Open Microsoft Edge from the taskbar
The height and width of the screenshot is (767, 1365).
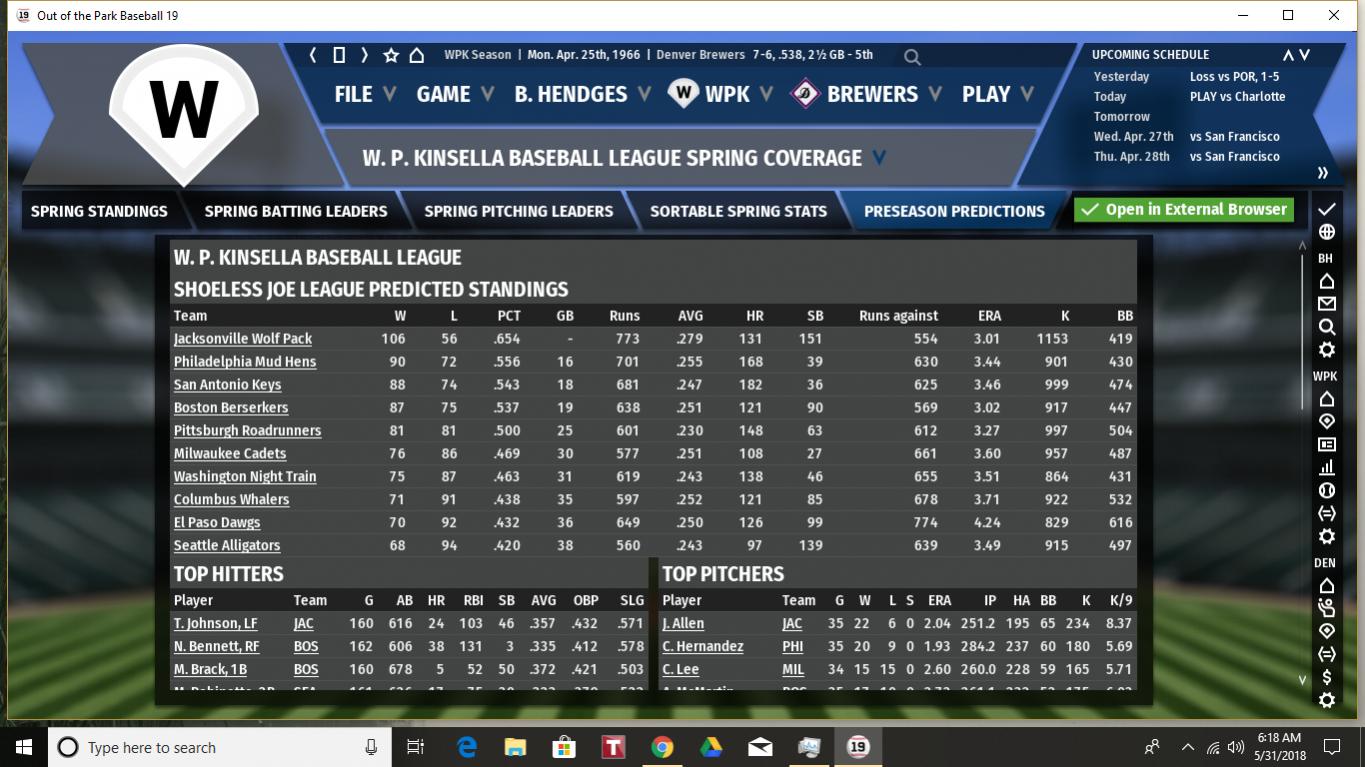[x=467, y=747]
